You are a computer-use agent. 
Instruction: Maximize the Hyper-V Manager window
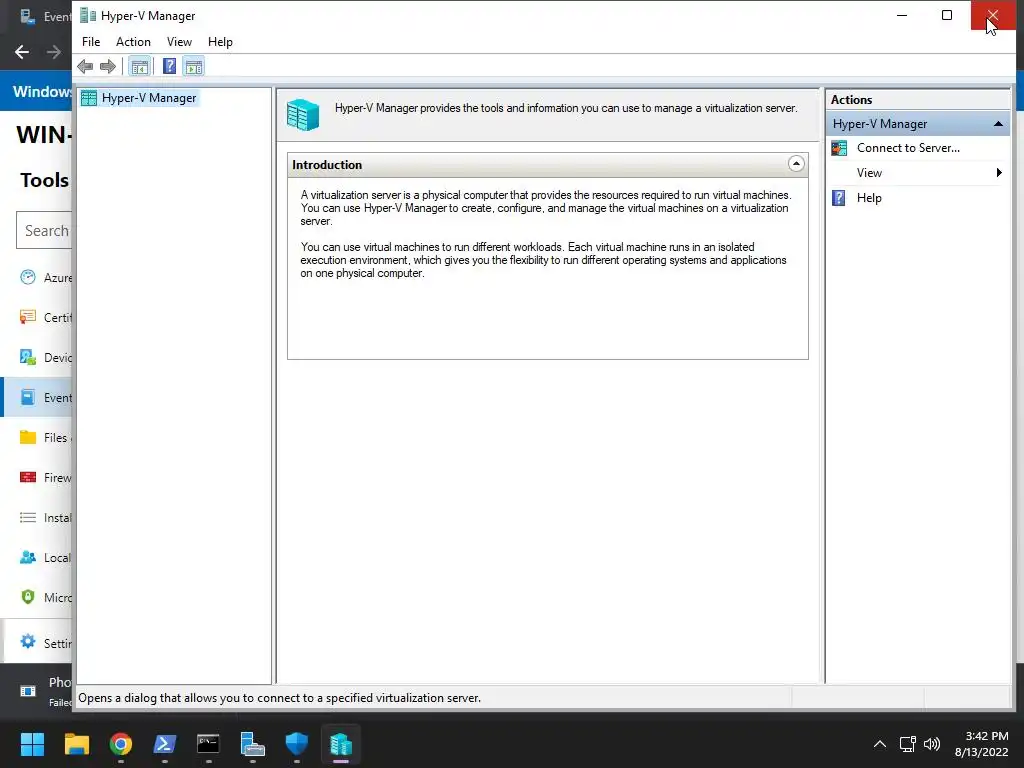pyautogui.click(x=946, y=15)
